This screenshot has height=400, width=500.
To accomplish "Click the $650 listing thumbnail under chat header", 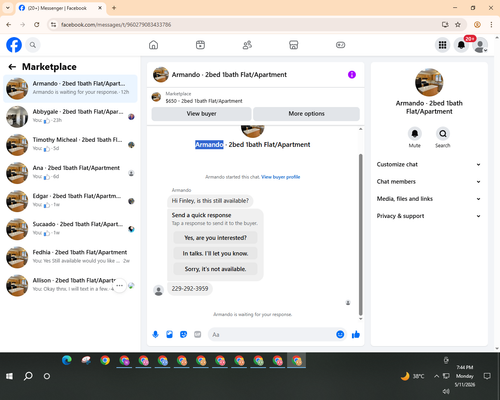I will point(156,97).
